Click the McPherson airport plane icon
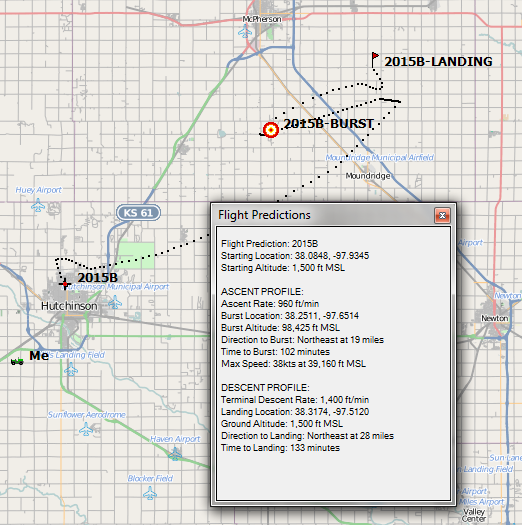Viewport: 522px width, 525px height. point(245,32)
